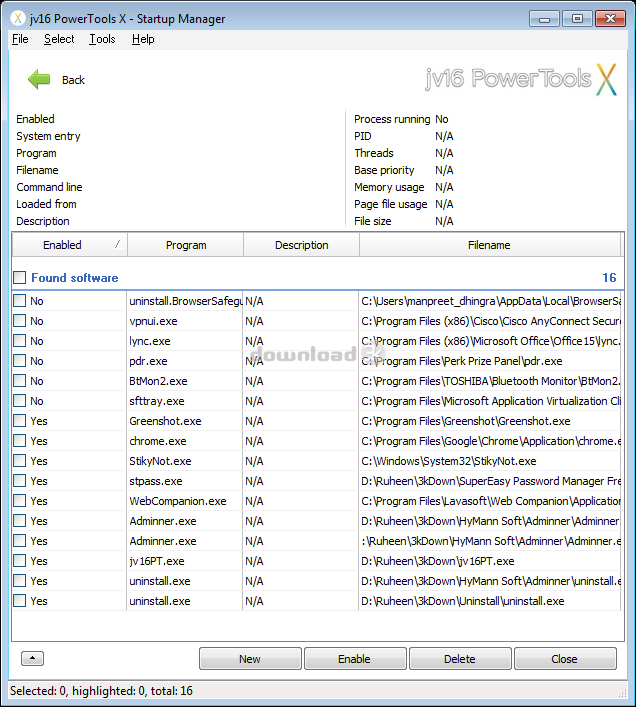
Task: Open the Tools menu
Action: click(102, 39)
